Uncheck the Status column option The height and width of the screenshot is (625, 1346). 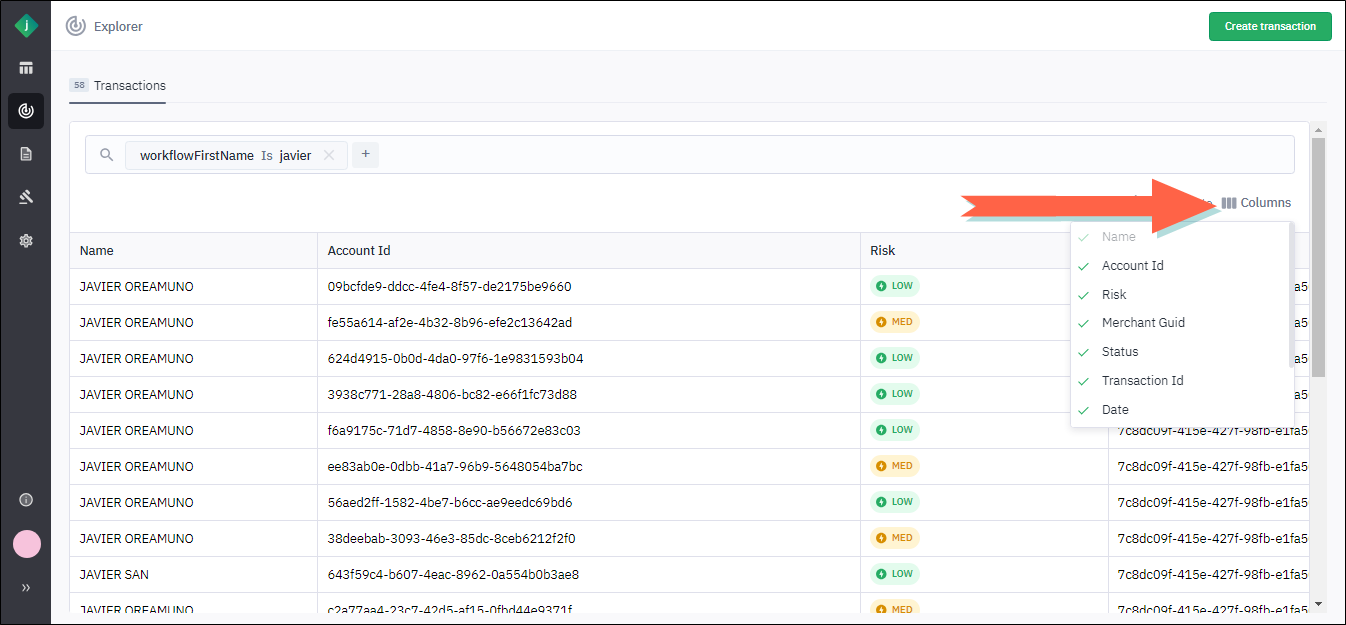coord(1119,352)
